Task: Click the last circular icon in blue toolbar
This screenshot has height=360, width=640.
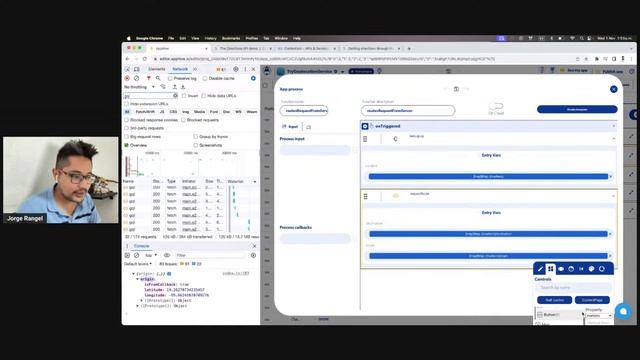Action: point(602,269)
